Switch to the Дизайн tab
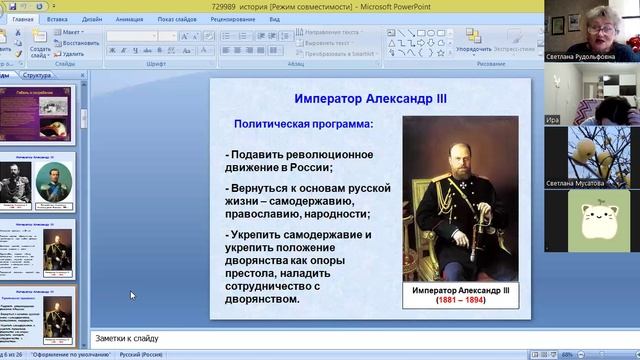This screenshot has width=640, height=360. click(92, 19)
